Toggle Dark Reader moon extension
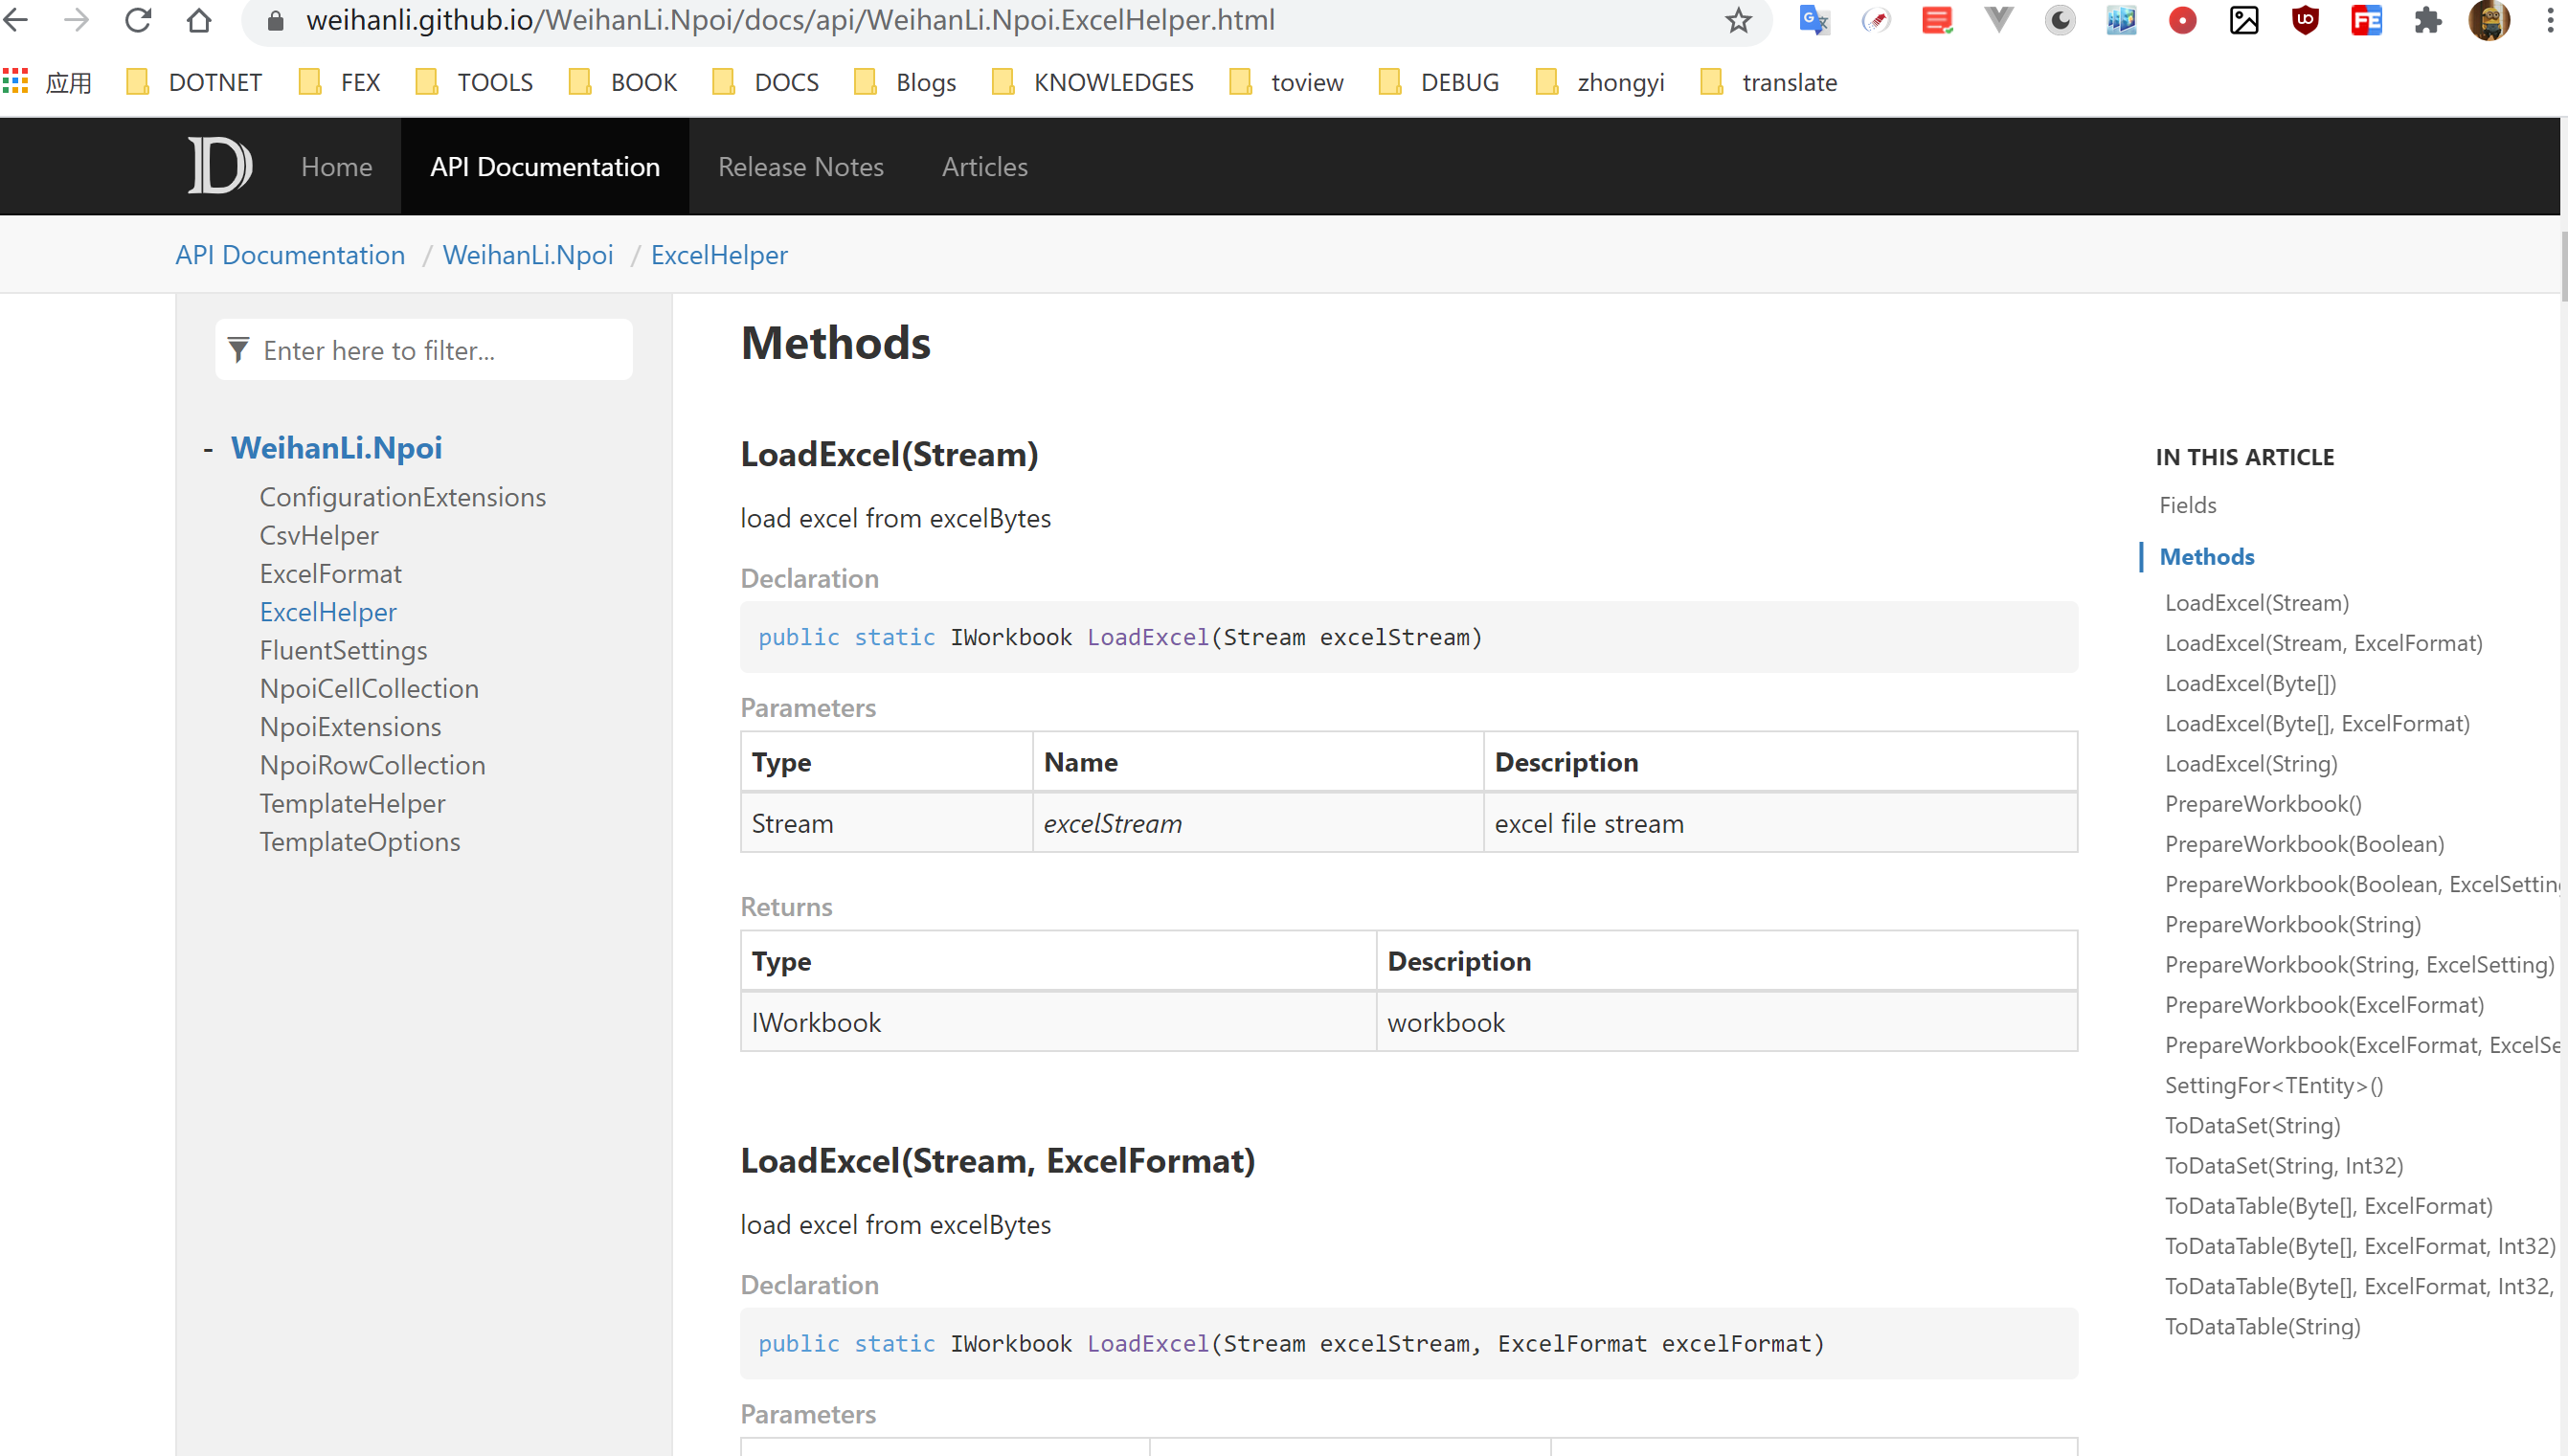 click(2059, 20)
